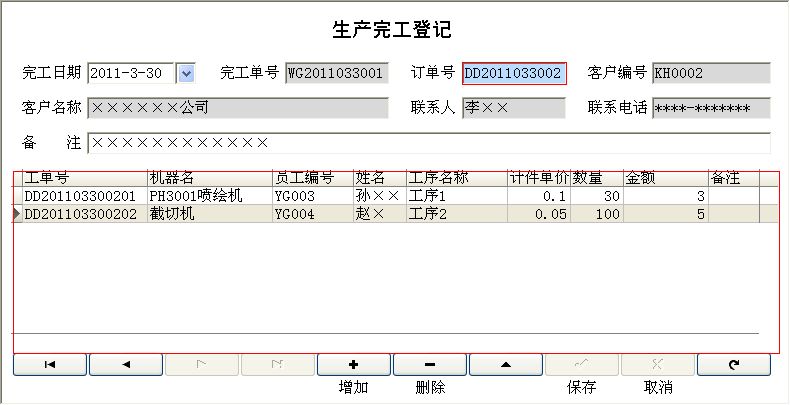Go to first record navigator button
Image resolution: width=790 pixels, height=405 pixels.
click(50, 365)
